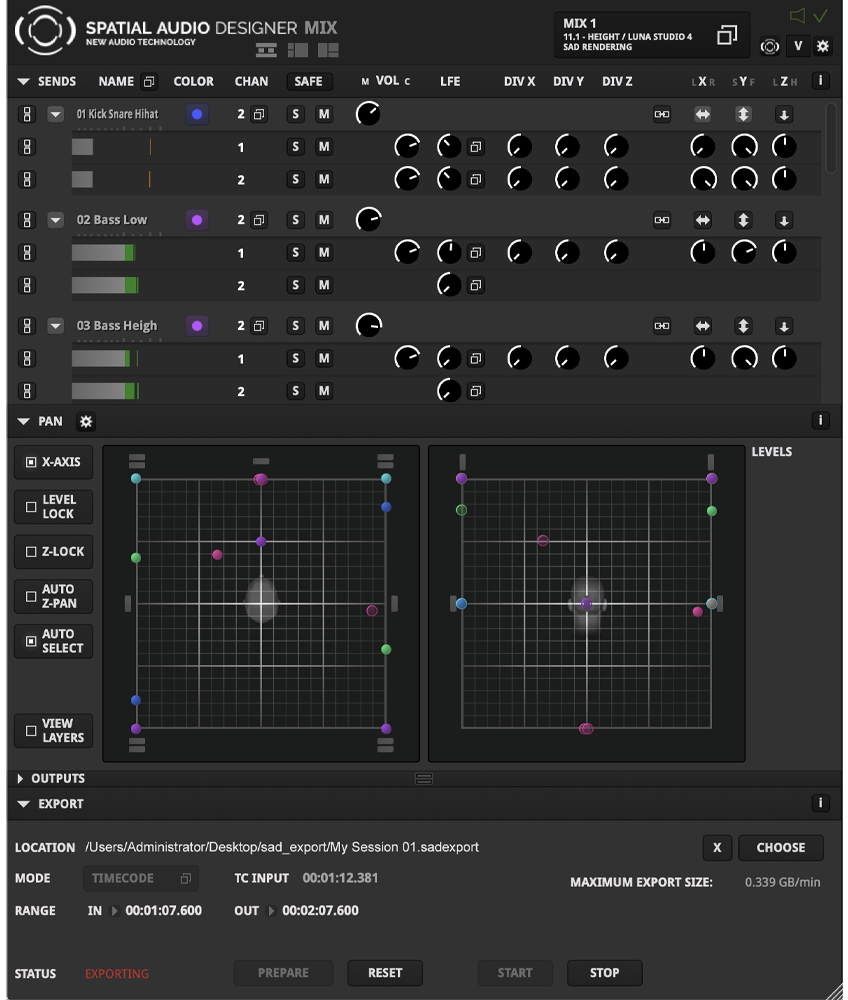Open the mix window icon beside MIX 1

click(x=727, y=35)
